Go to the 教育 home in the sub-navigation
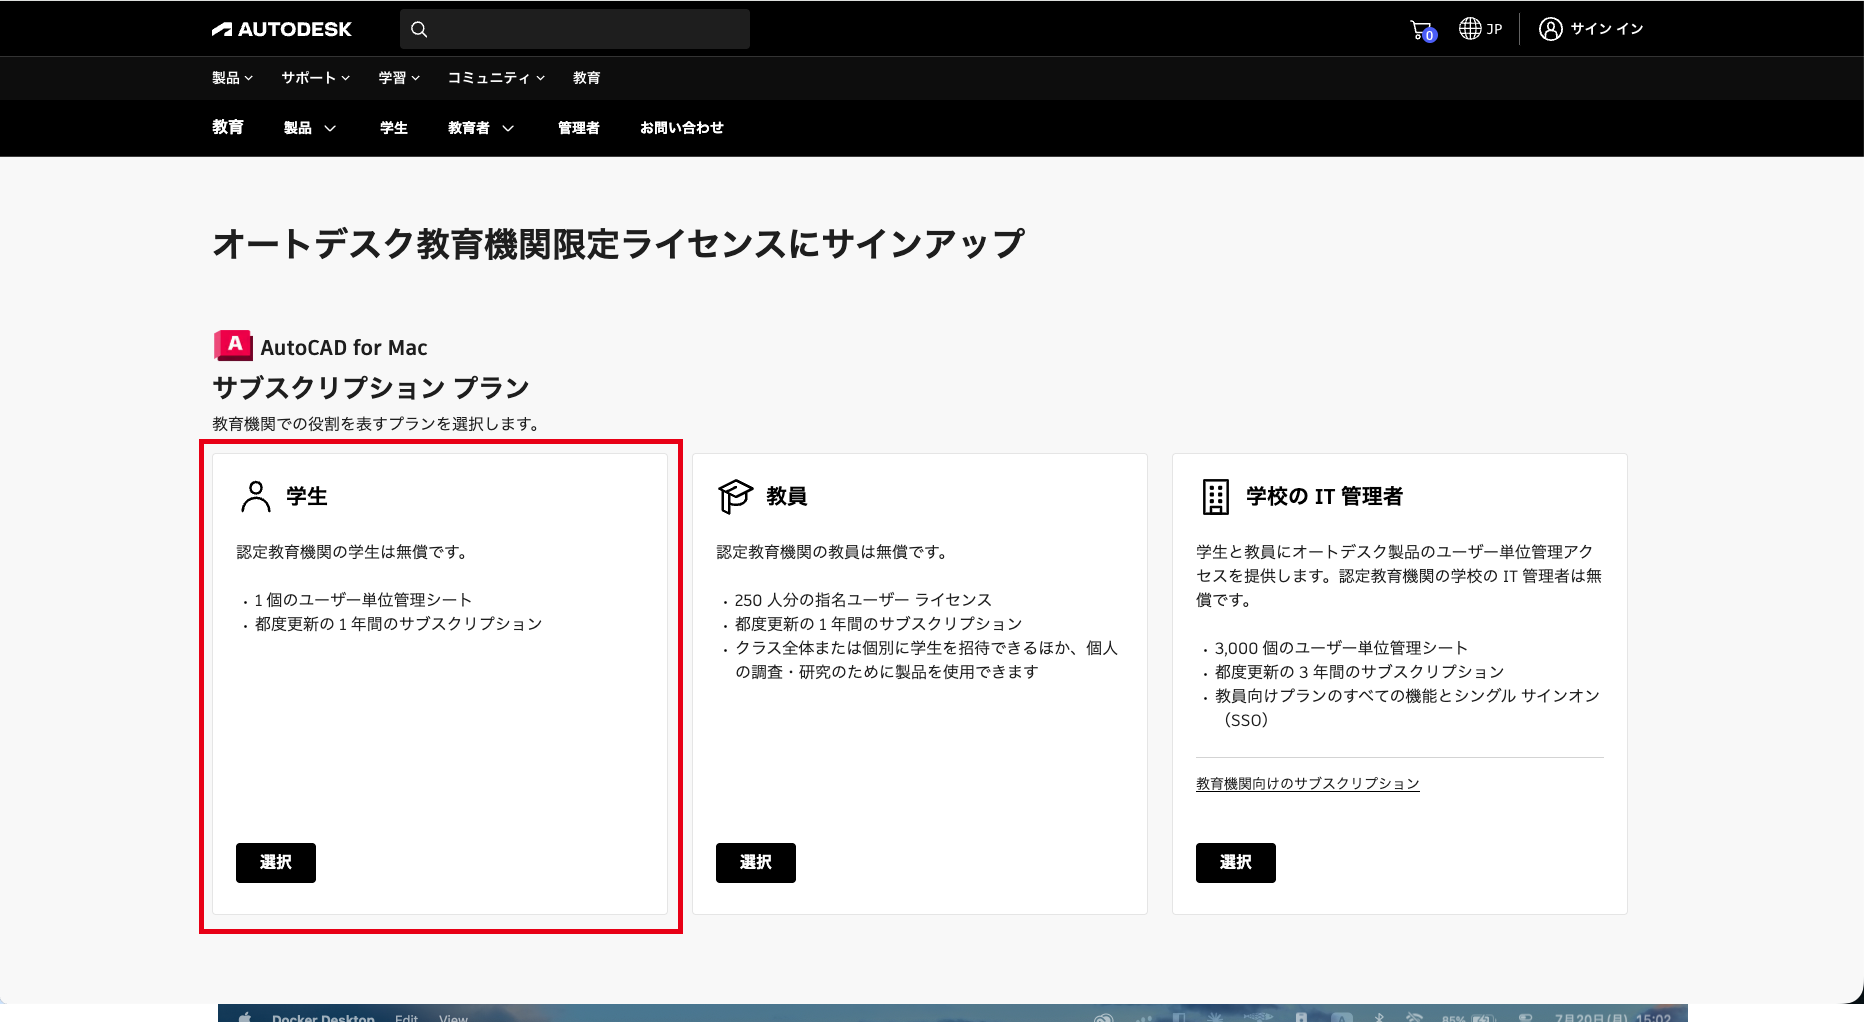 point(228,127)
